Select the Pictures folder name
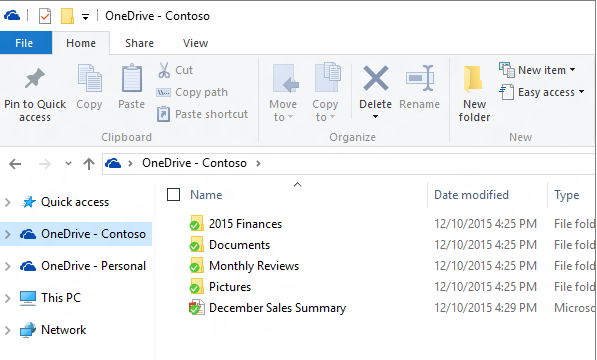This screenshot has height=360, width=597. point(230,287)
